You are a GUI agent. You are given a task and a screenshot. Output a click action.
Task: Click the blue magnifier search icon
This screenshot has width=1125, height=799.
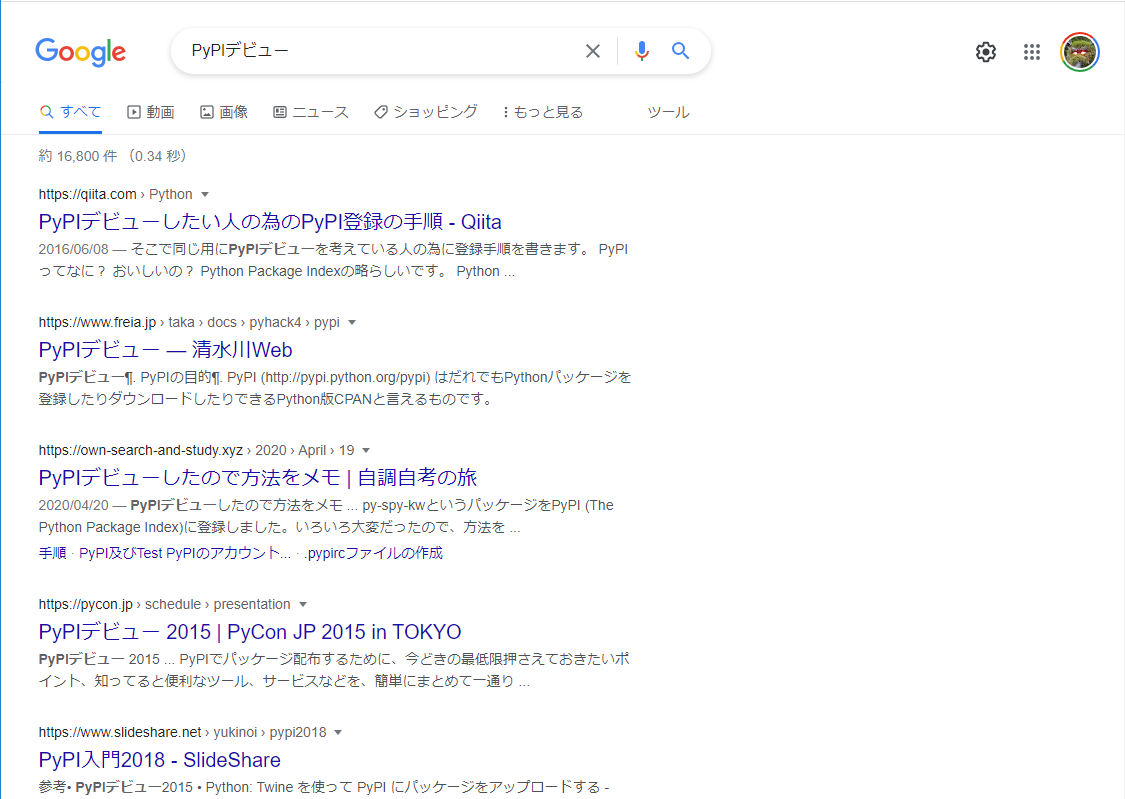pos(681,51)
